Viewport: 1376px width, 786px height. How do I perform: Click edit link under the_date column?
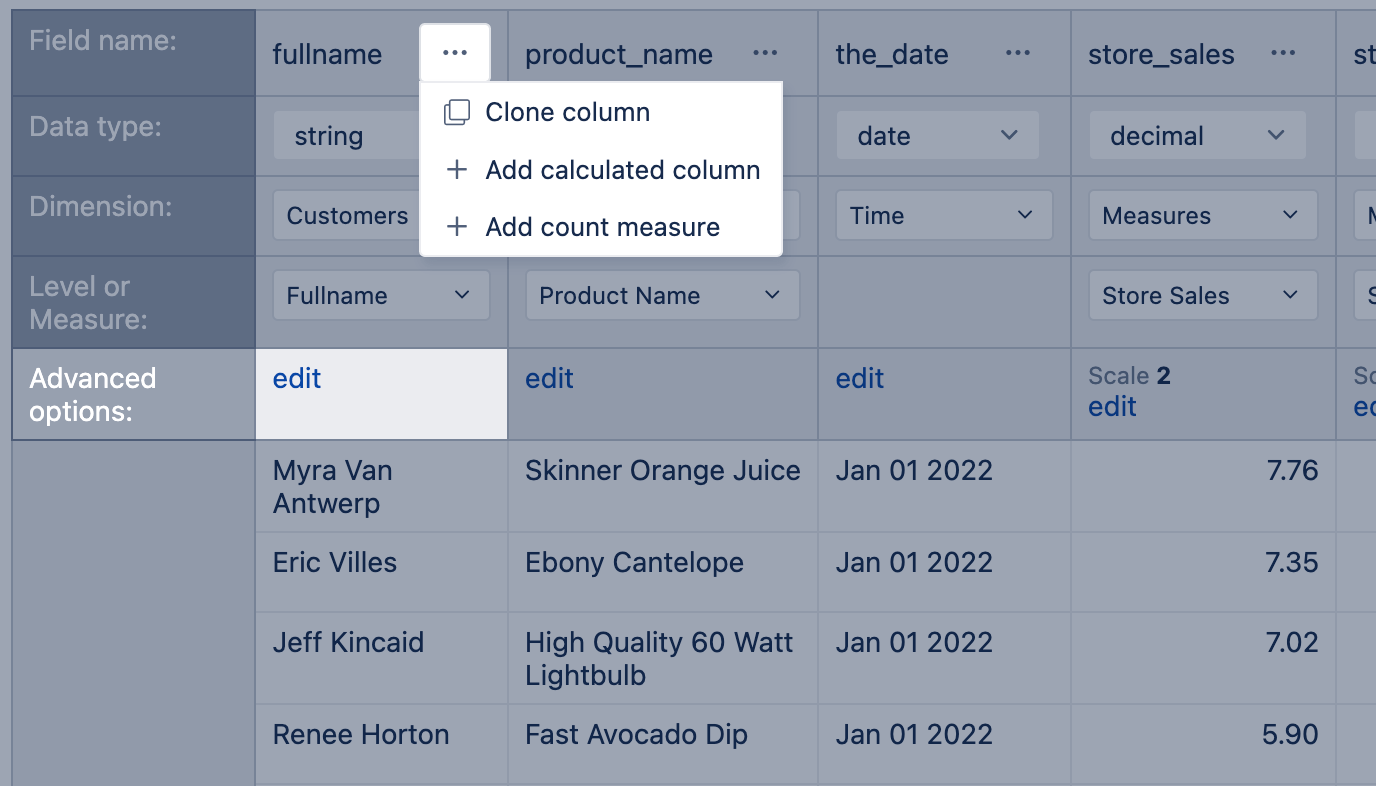pos(860,379)
